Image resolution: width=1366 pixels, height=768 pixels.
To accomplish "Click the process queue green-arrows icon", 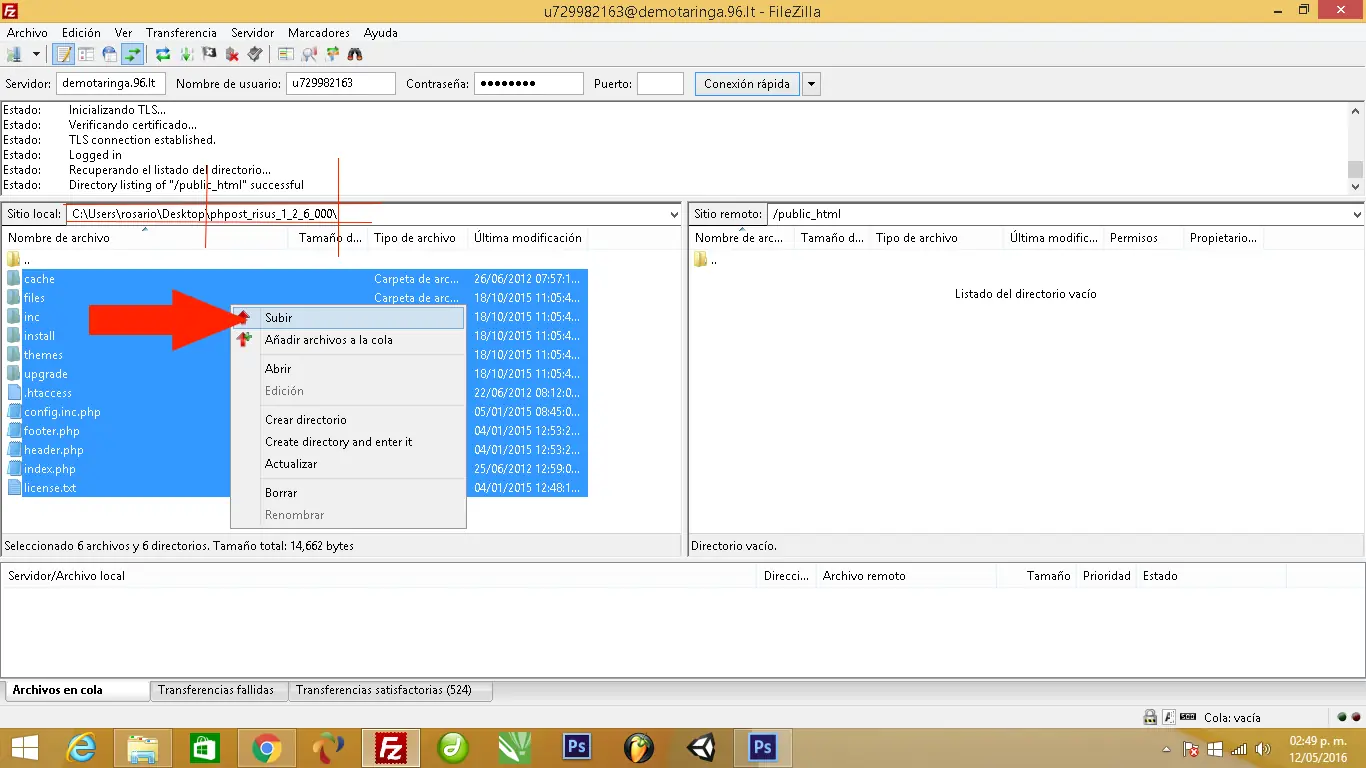I will point(186,54).
